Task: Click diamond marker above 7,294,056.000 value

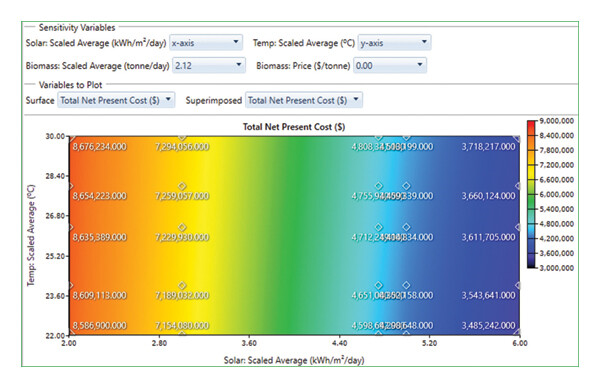Action: [182, 137]
